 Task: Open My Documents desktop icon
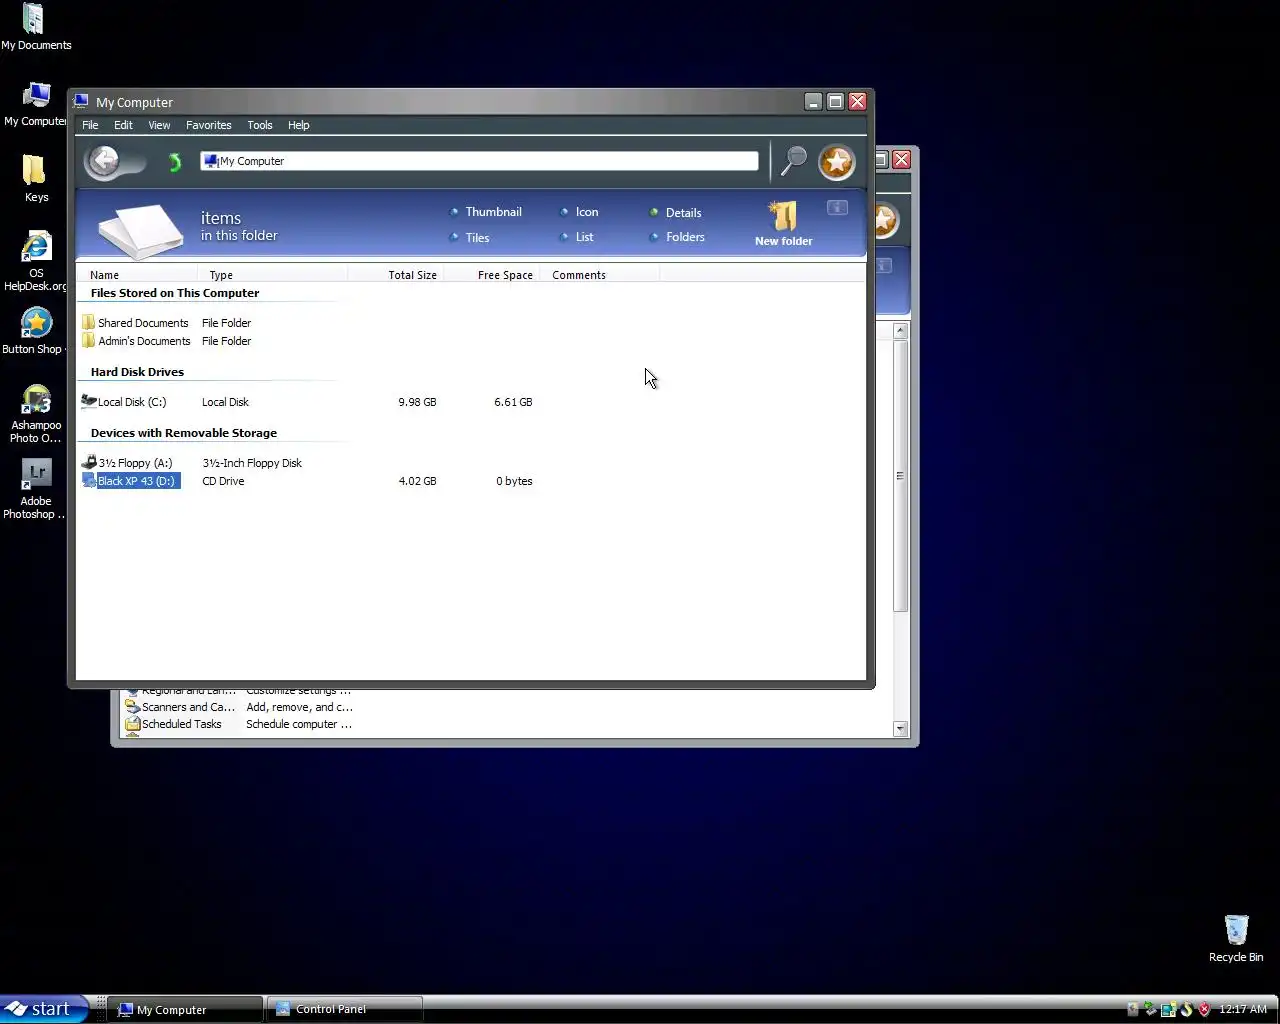pyautogui.click(x=36, y=27)
